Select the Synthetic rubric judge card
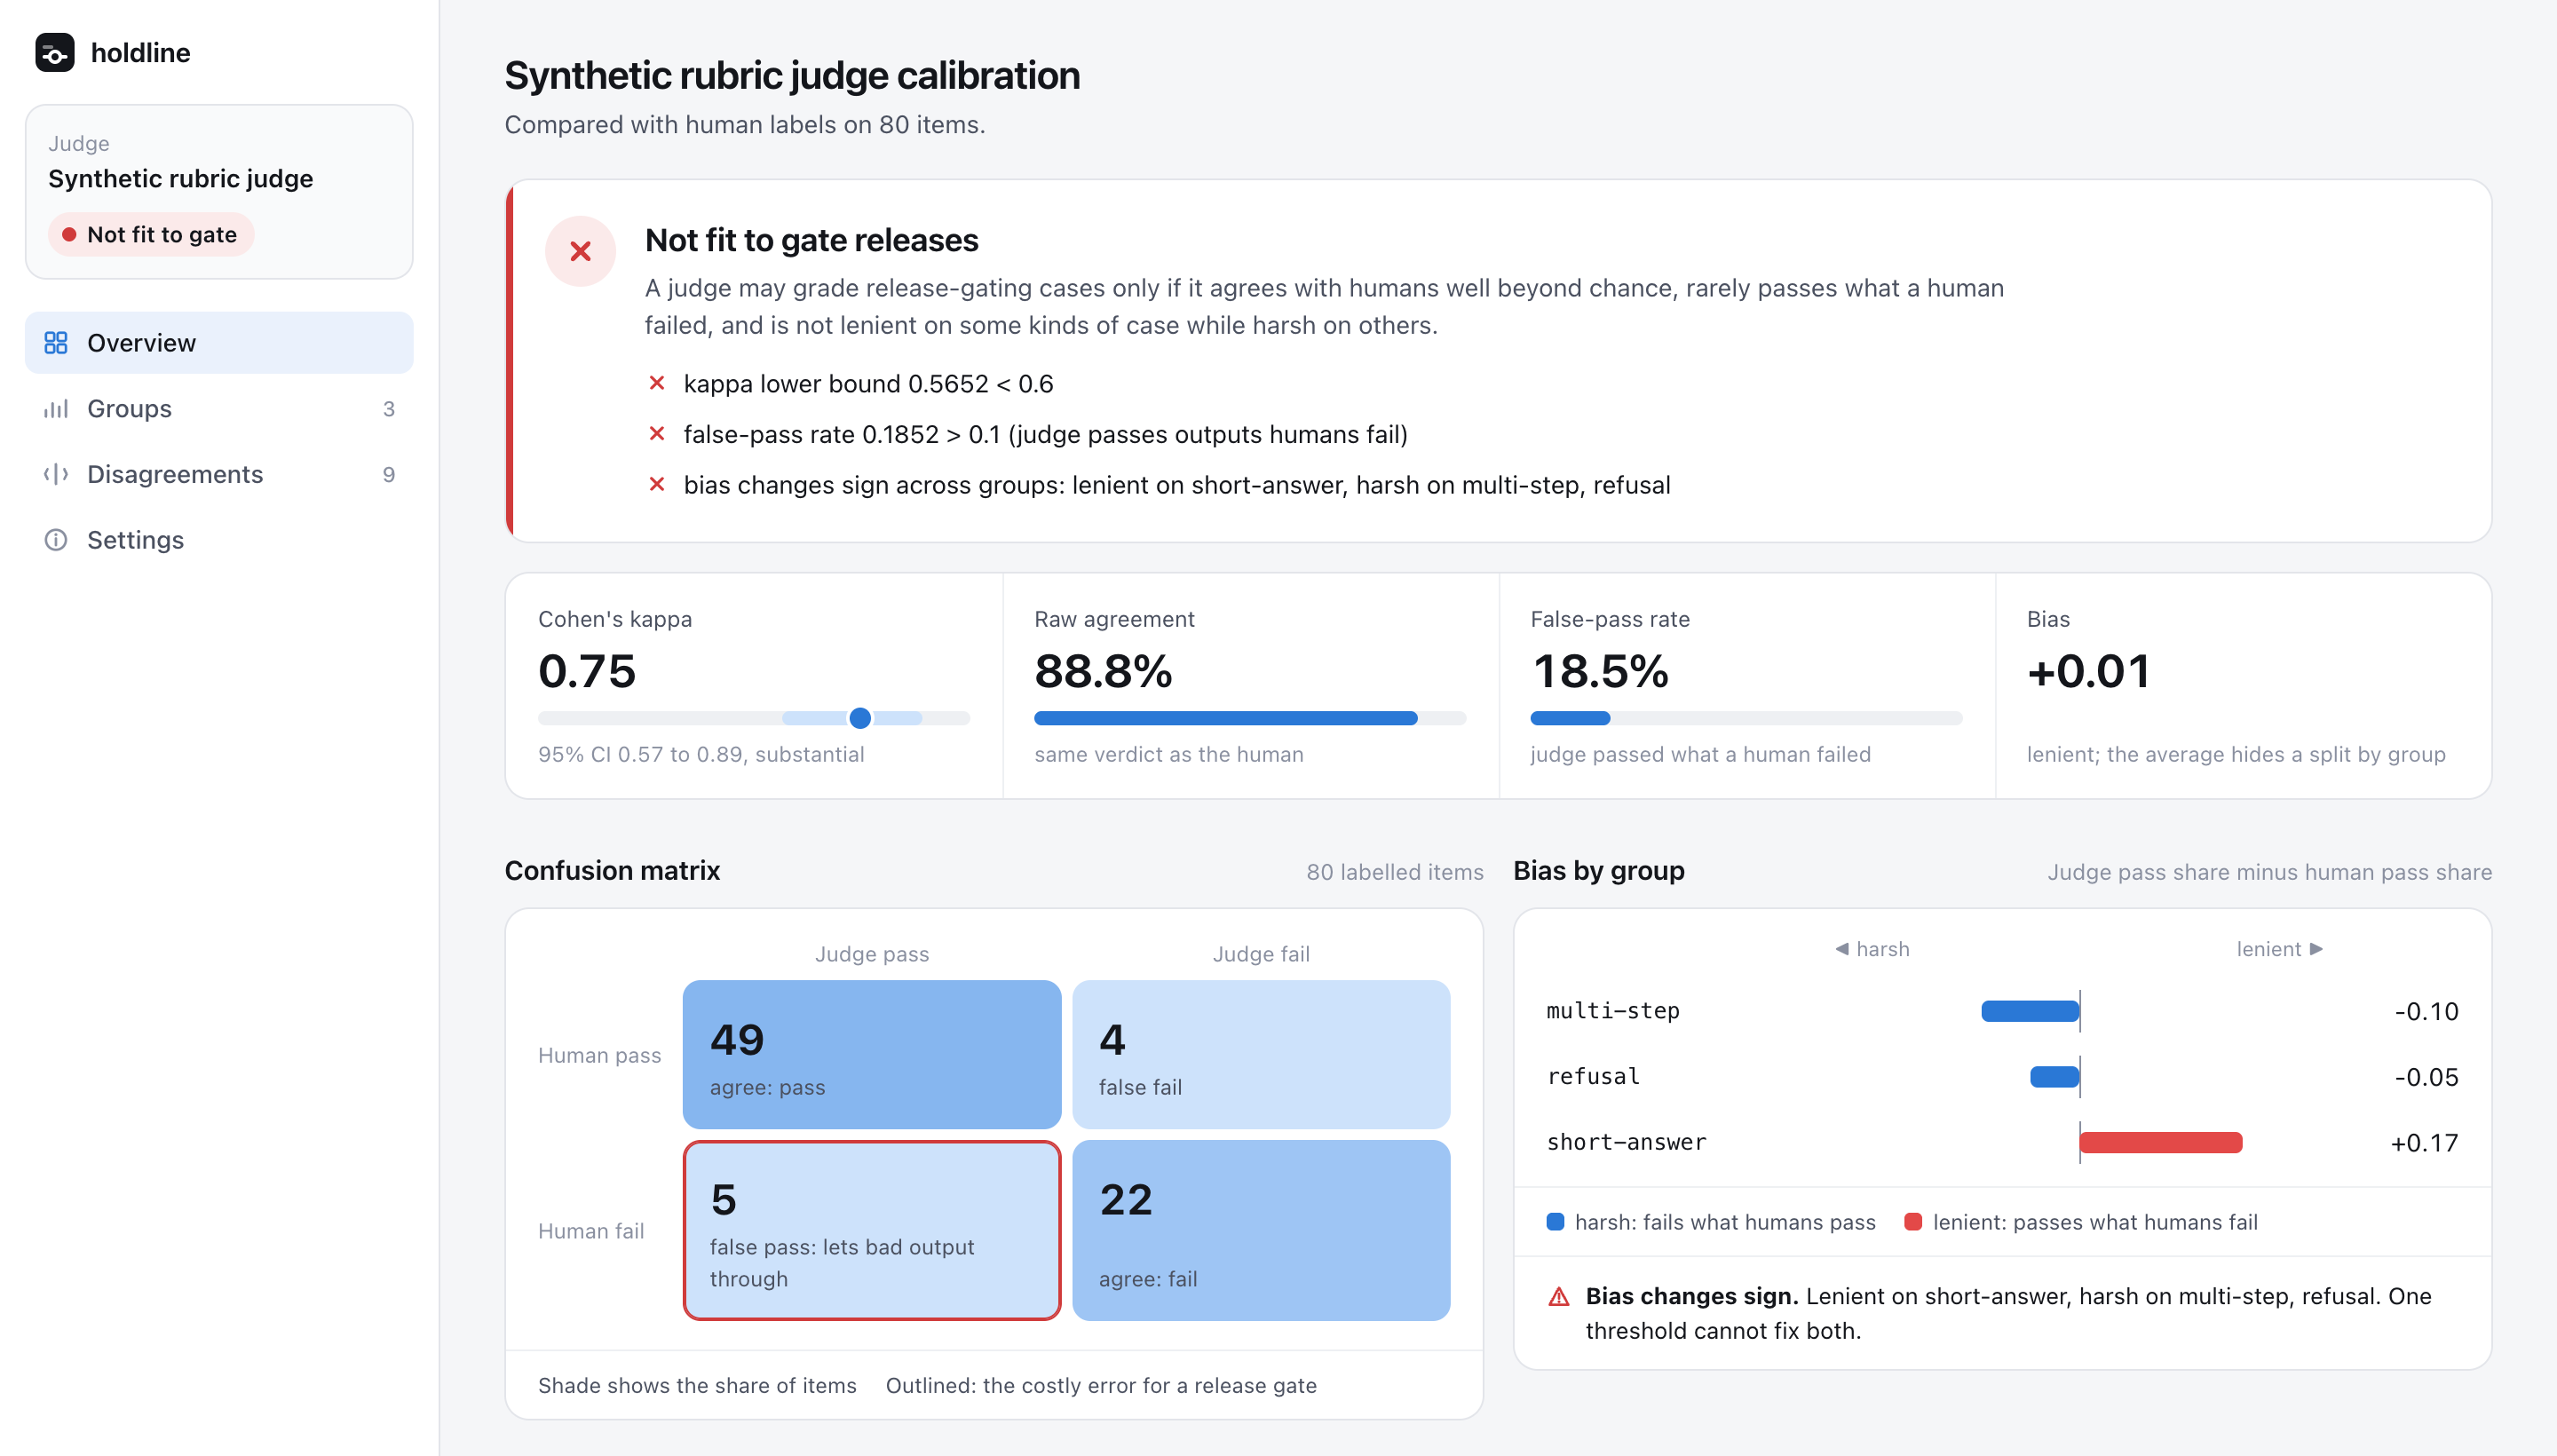 219,192
